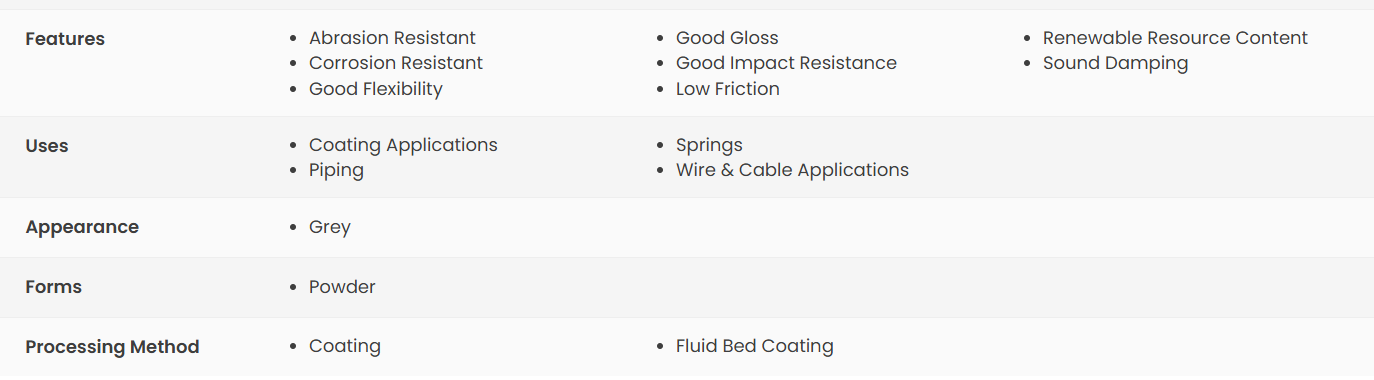Select the Good Gloss feature

[727, 38]
